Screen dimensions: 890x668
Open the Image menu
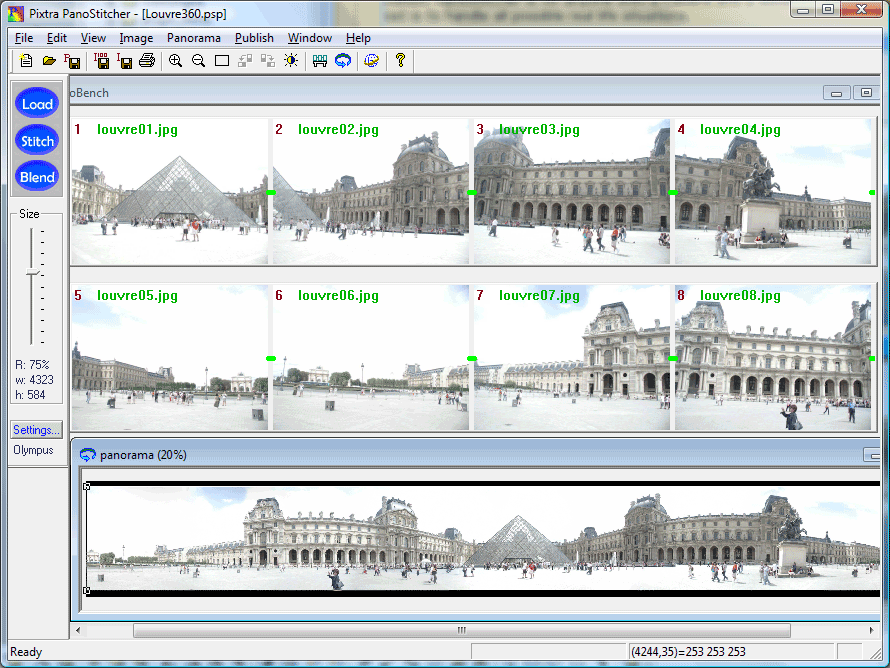click(x=136, y=38)
